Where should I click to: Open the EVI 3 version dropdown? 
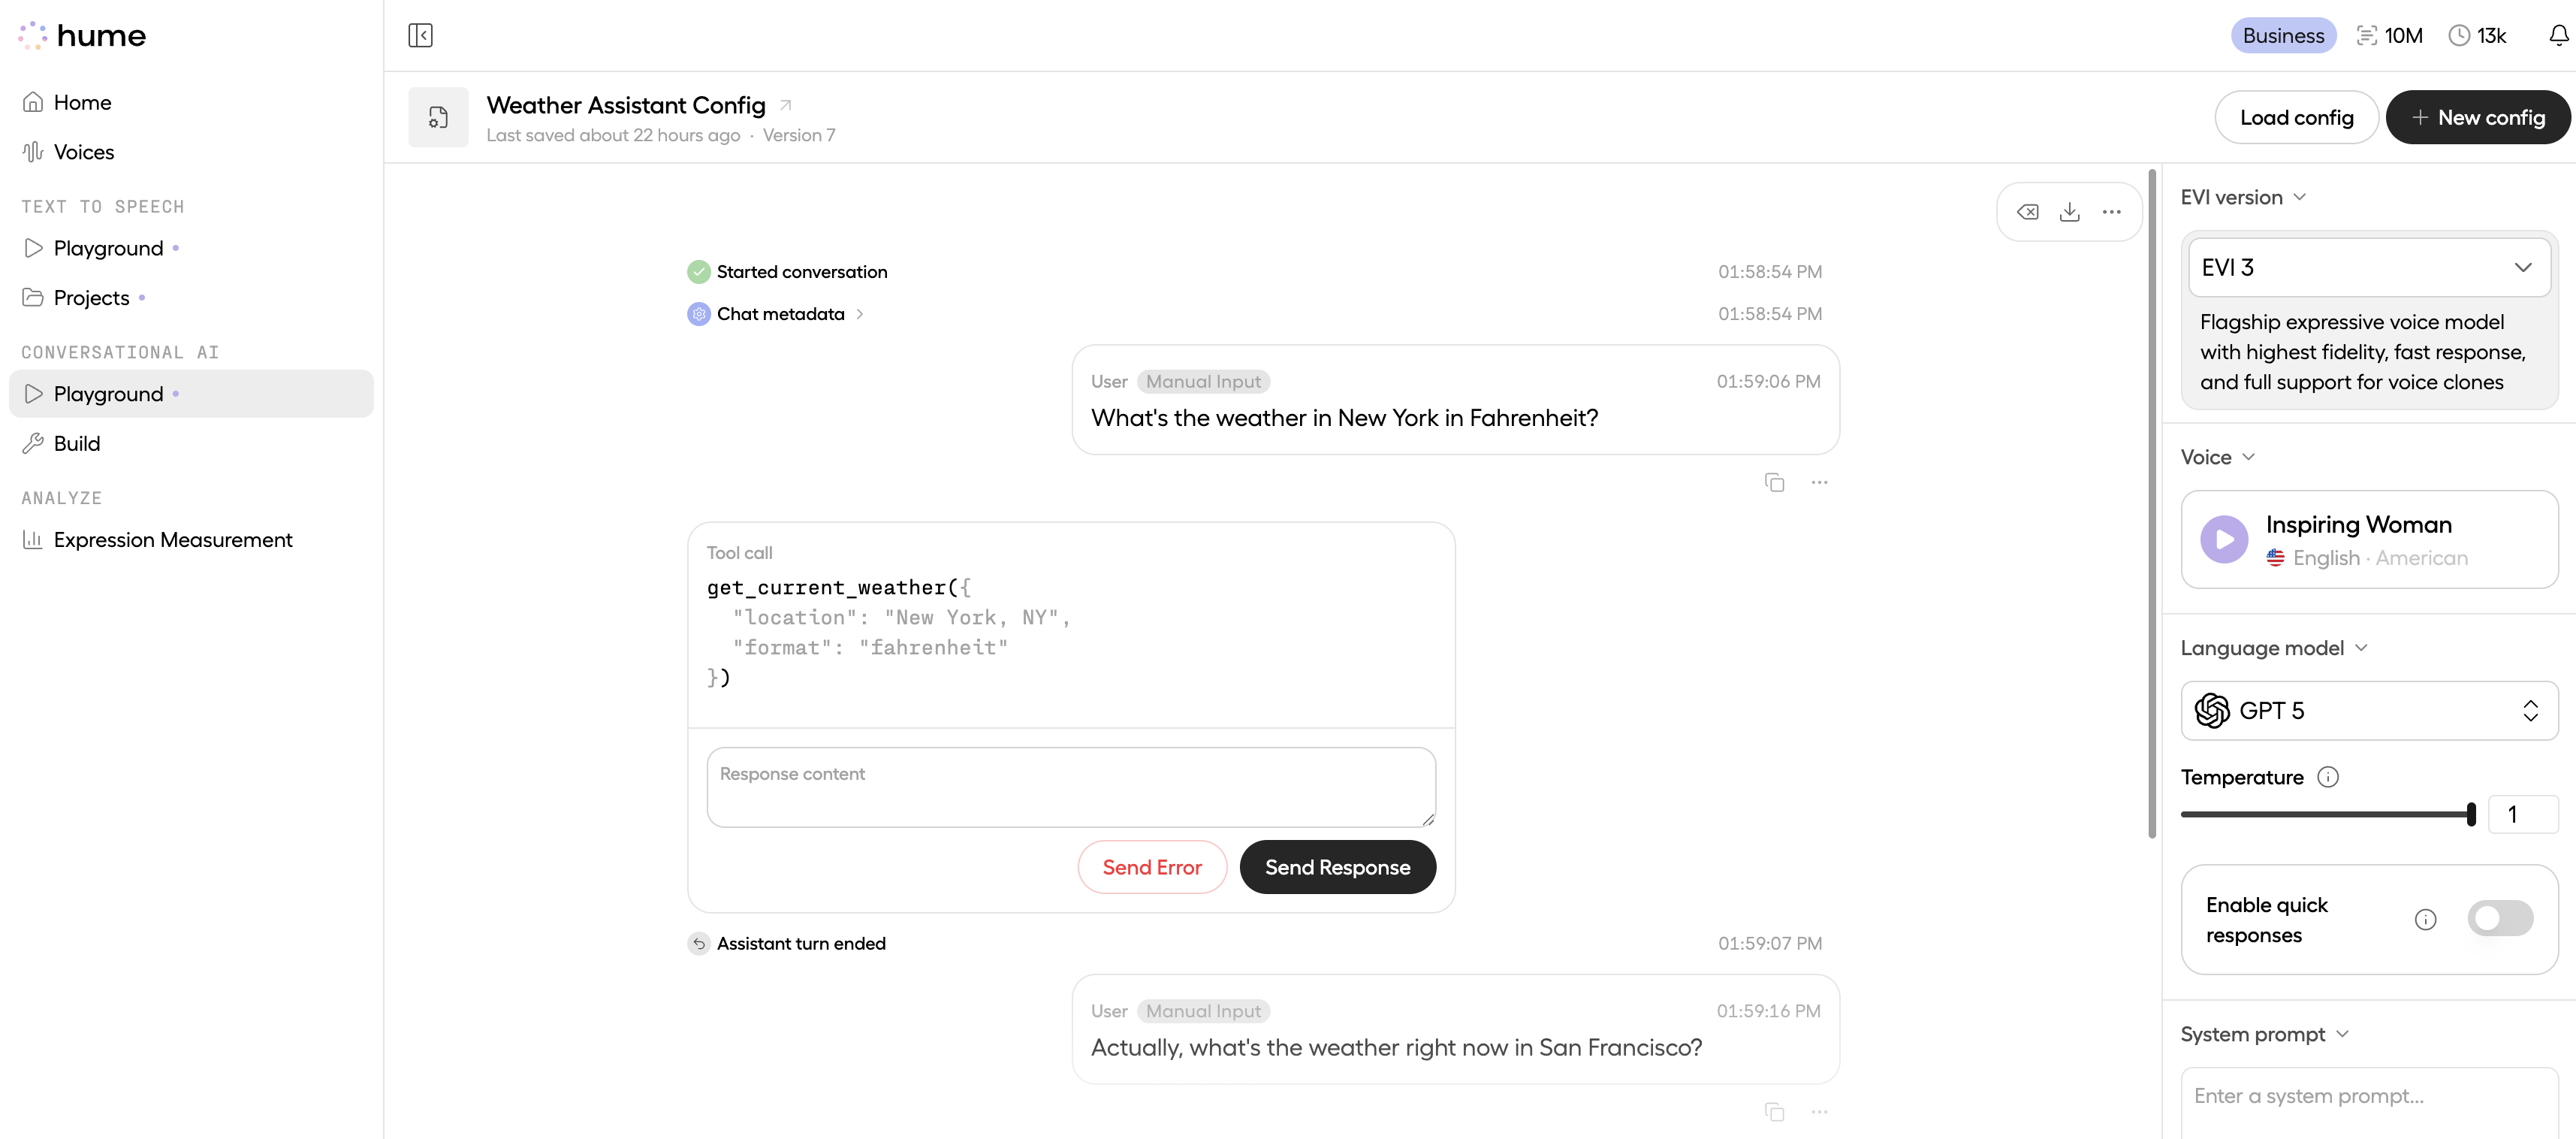(2368, 267)
